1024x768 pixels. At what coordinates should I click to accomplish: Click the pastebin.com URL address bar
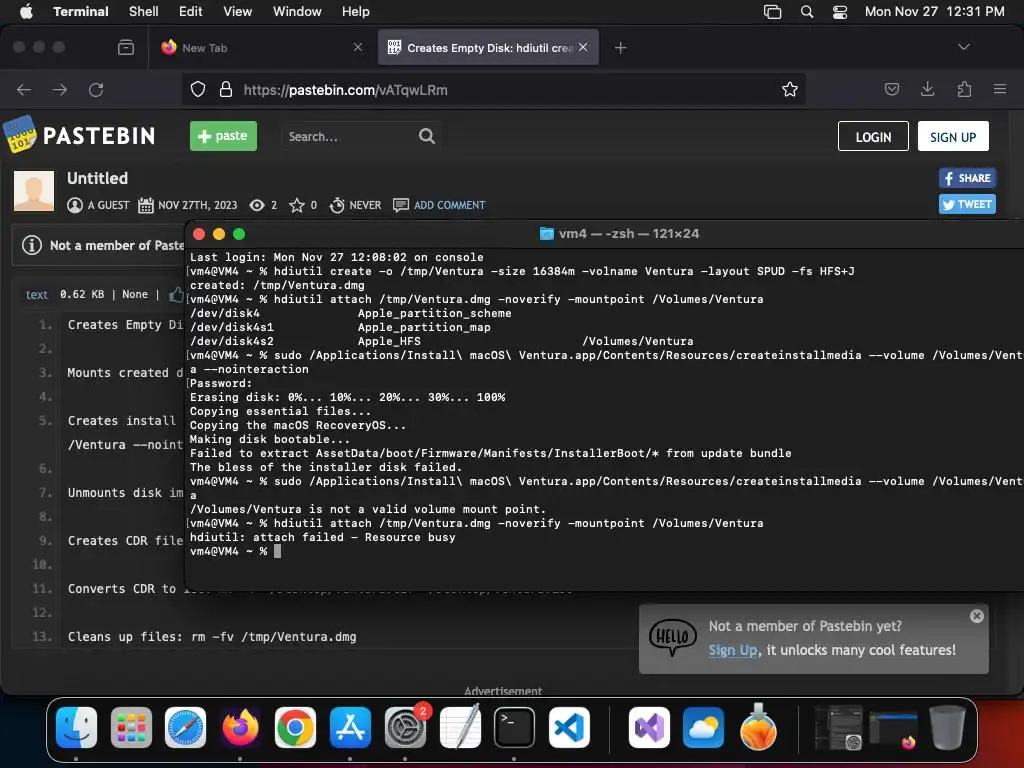tap(496, 89)
